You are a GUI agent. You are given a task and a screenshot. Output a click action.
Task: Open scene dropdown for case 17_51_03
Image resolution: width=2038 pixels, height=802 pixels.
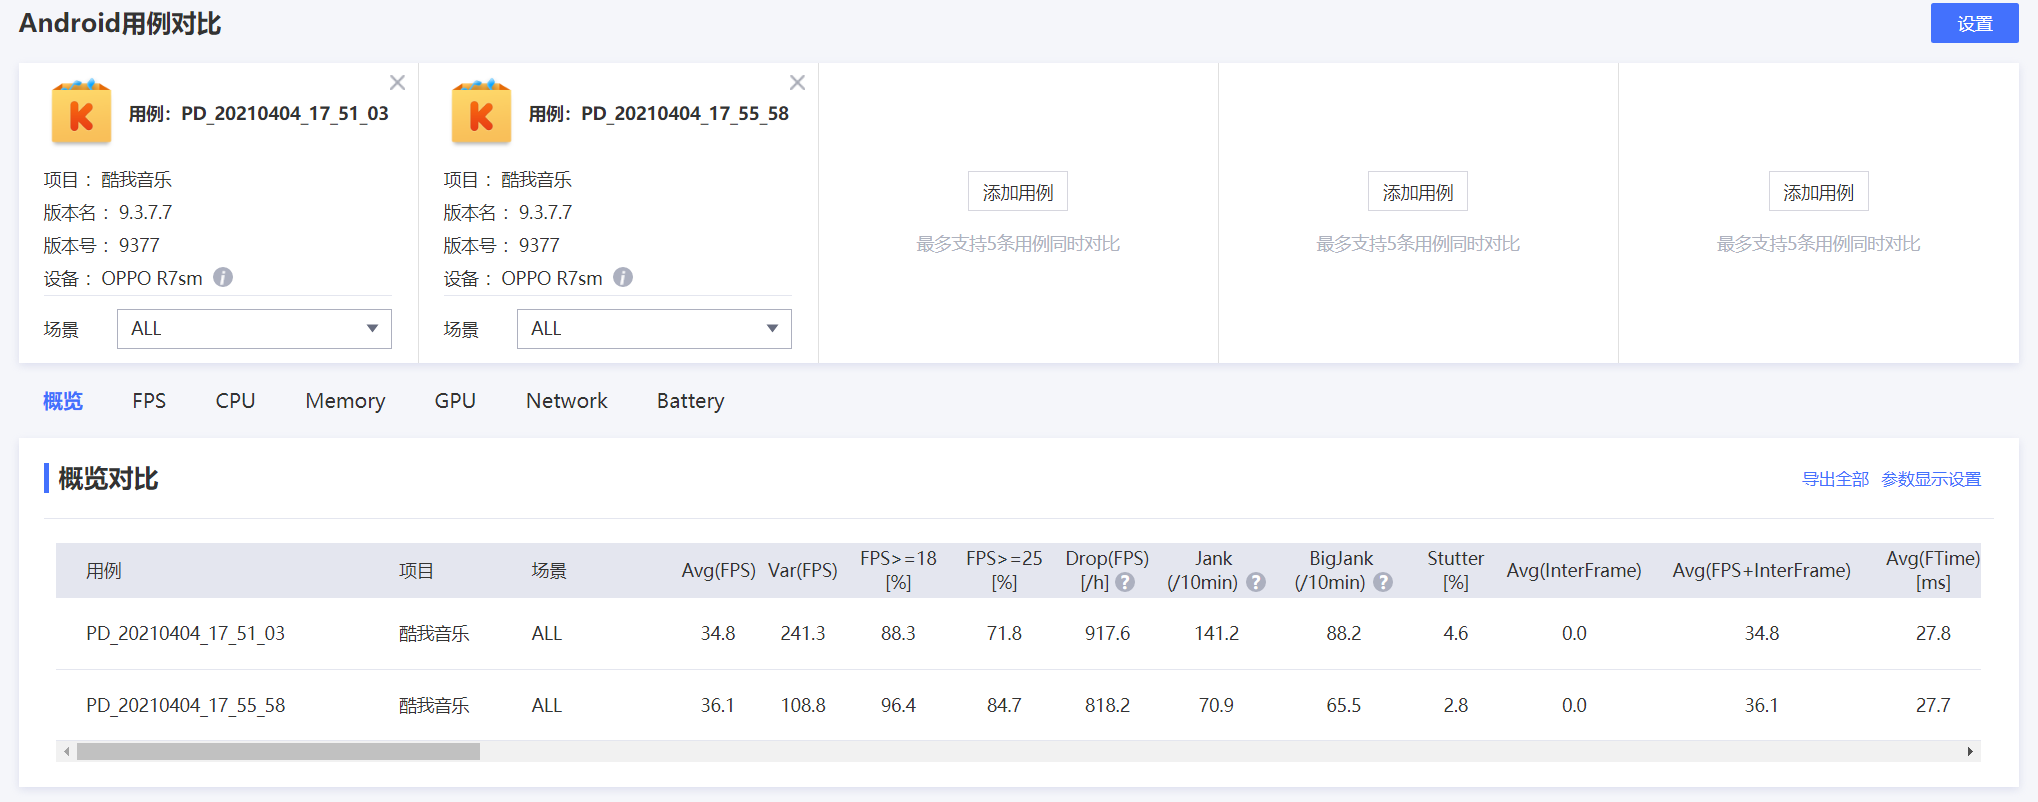(x=254, y=329)
